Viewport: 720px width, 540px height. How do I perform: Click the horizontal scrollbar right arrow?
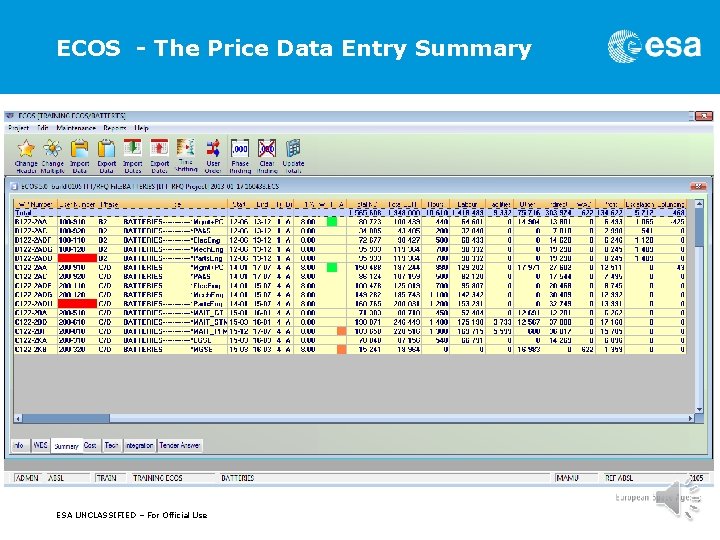[690, 418]
